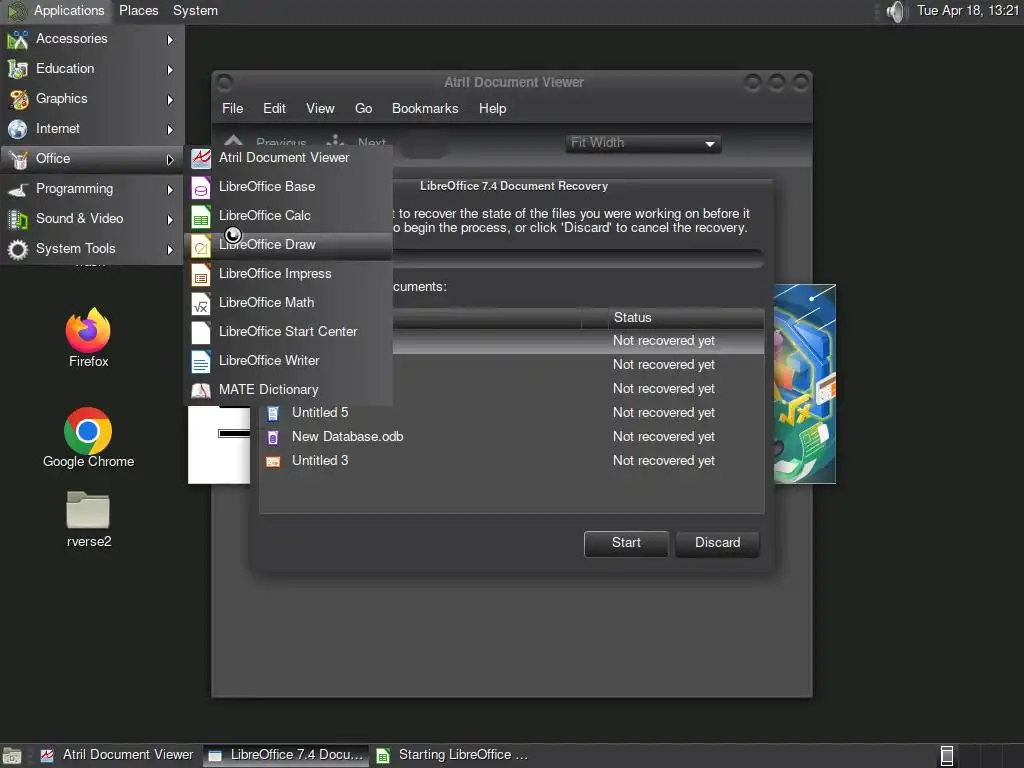This screenshot has height=768, width=1024.
Task: Launch LibreOffice Impress from Office menu
Action: (x=289, y=274)
